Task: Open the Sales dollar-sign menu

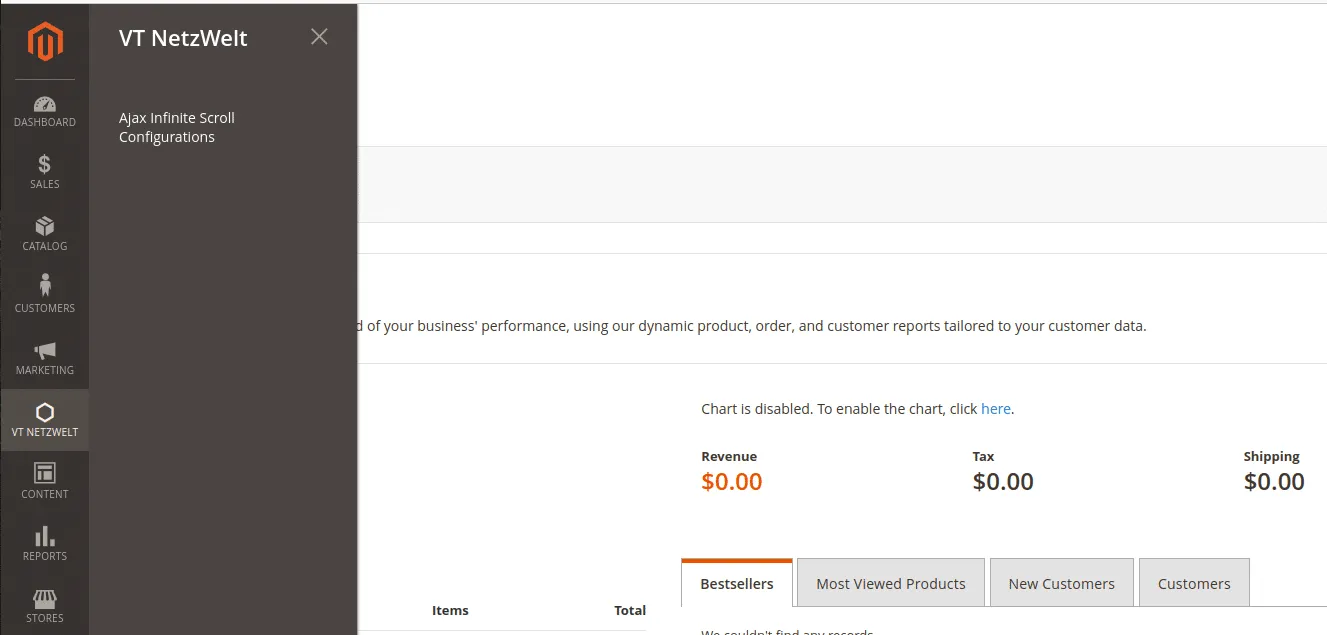Action: [x=45, y=172]
